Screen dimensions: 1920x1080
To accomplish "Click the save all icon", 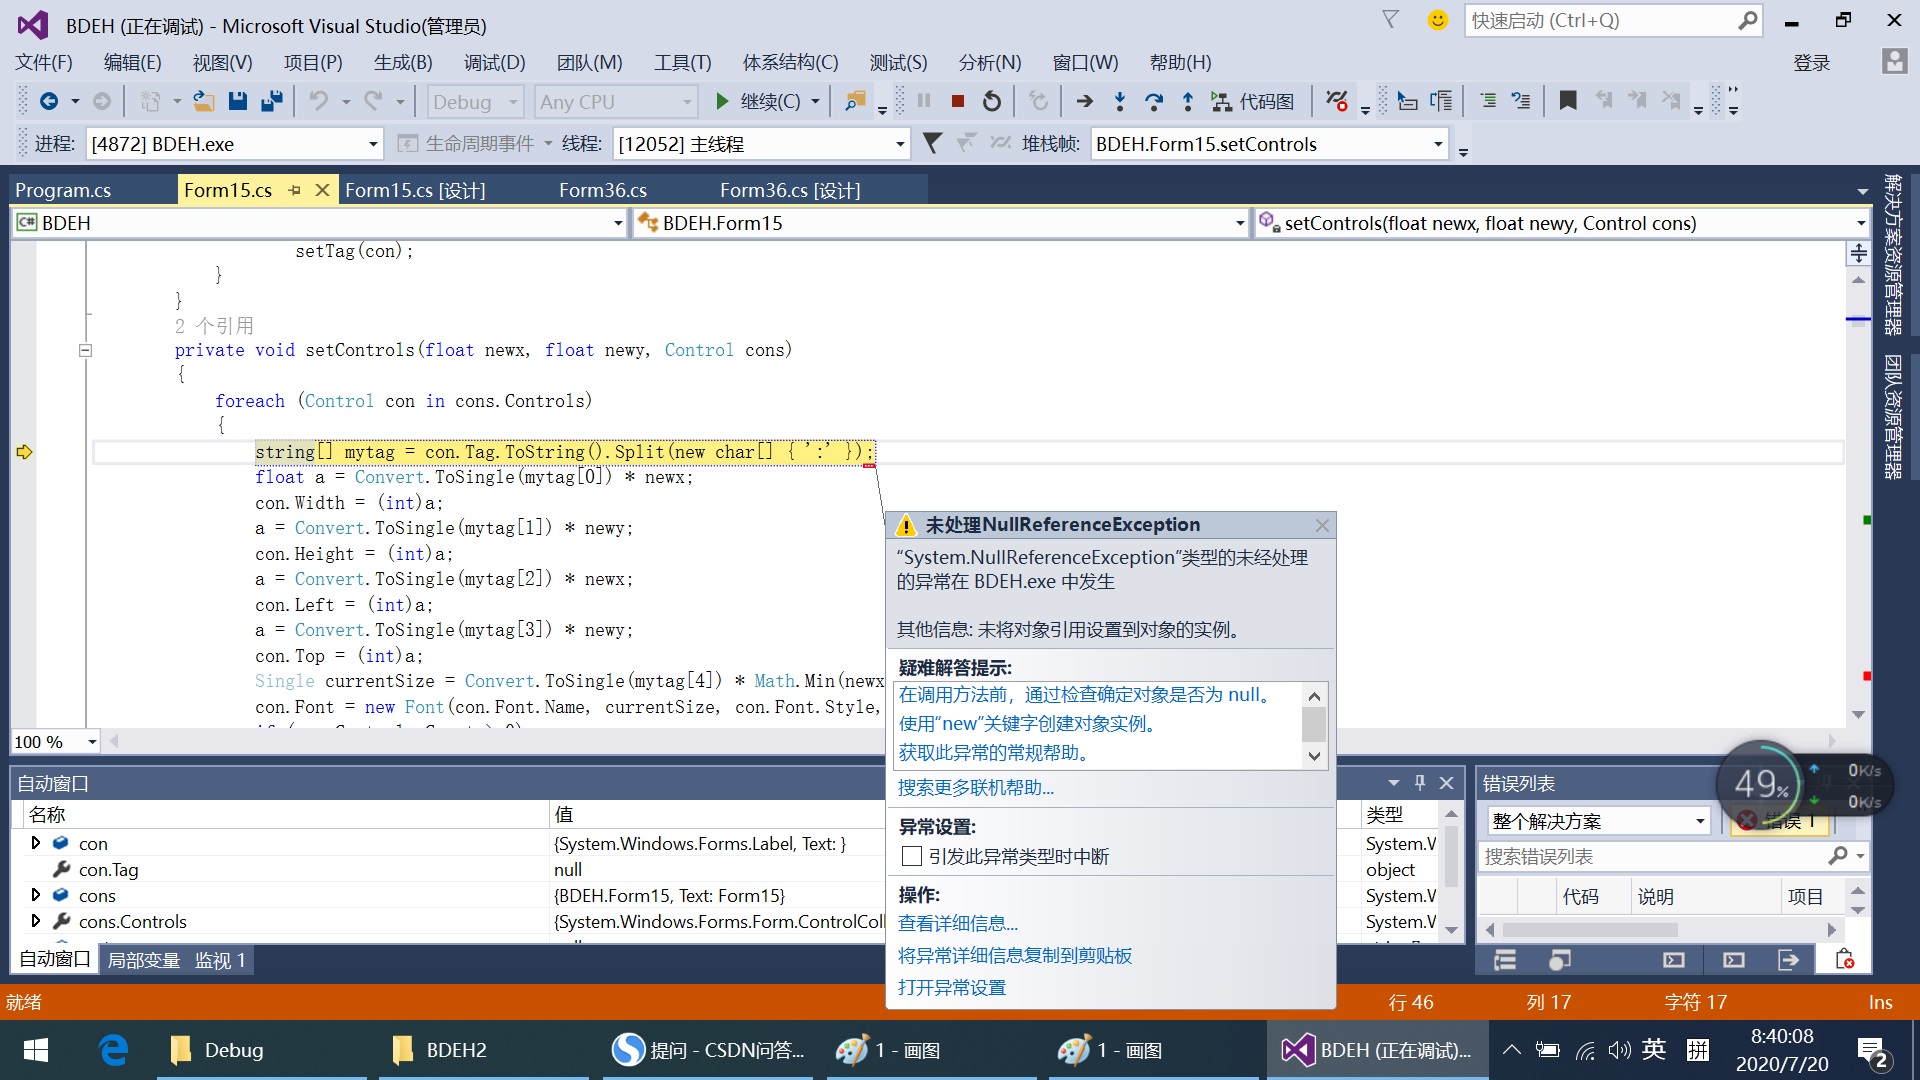I will click(271, 101).
